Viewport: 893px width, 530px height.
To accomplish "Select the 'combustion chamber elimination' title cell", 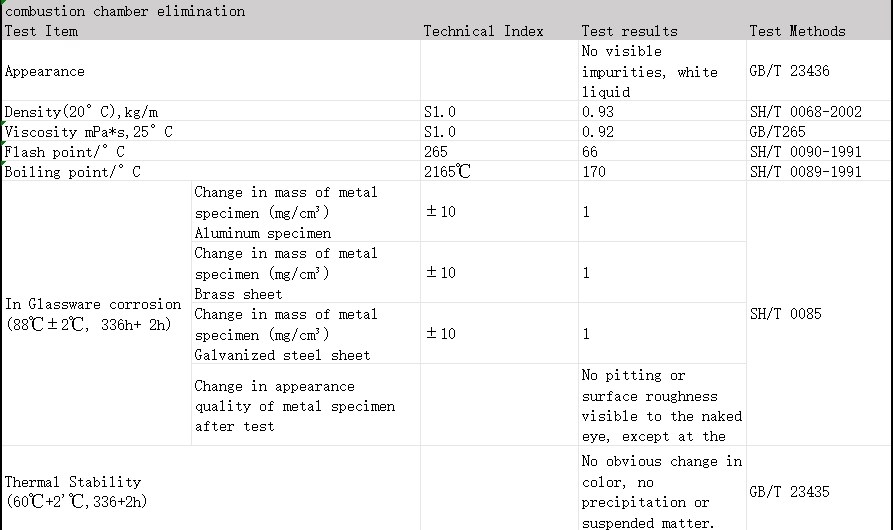I will pos(125,11).
